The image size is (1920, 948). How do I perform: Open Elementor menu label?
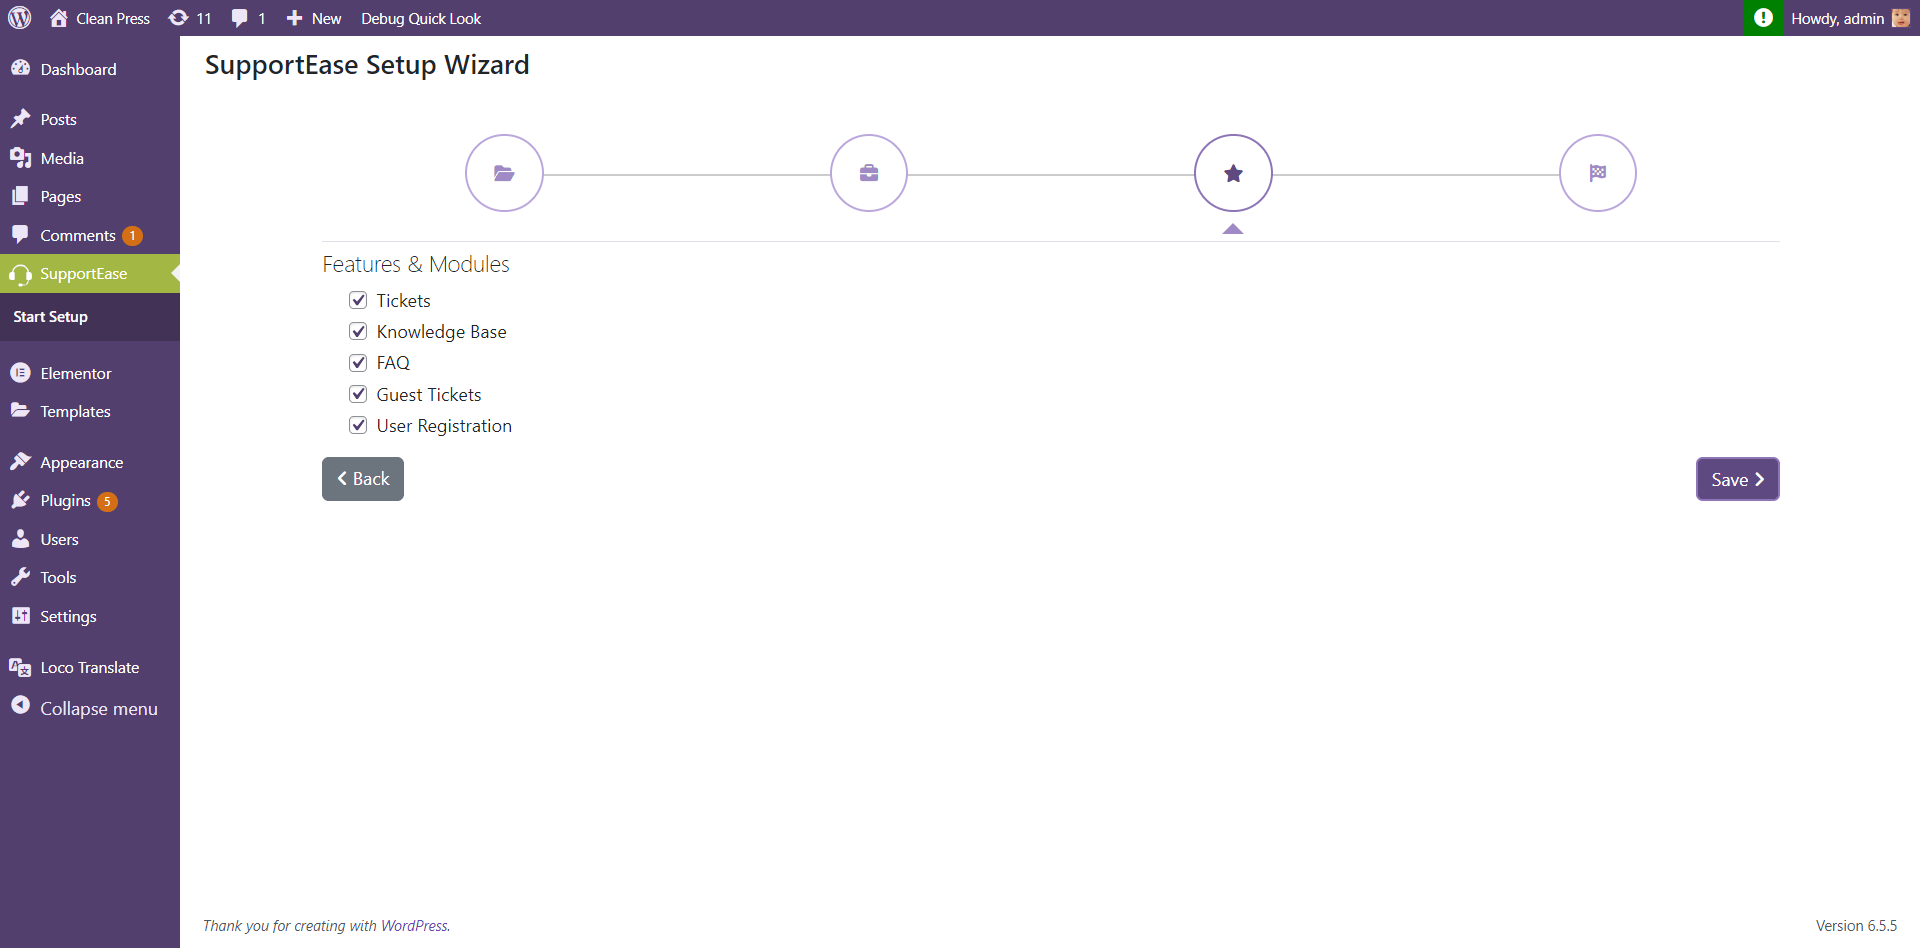coord(76,373)
